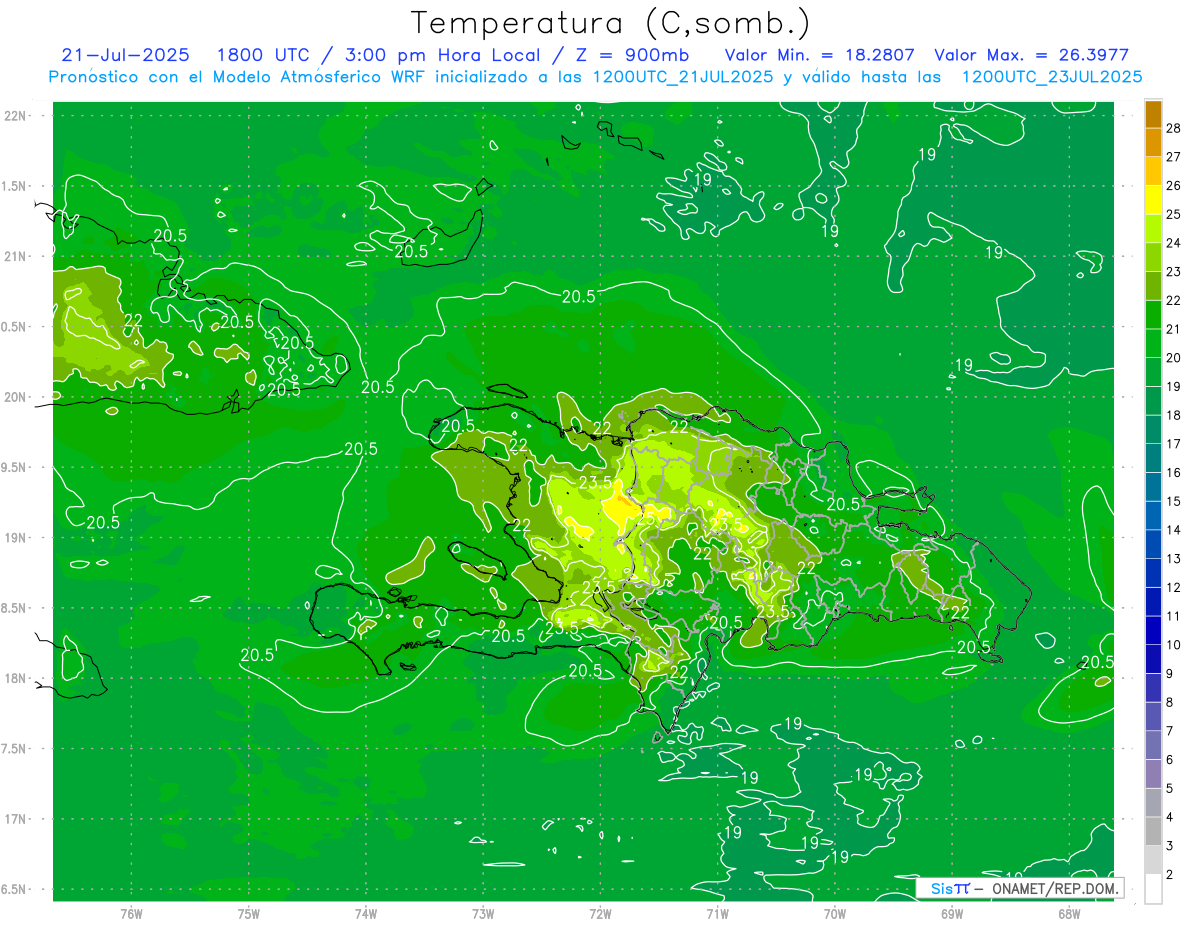Click the 'SisTT – ONAMET/REP.DOM.' credit label
The height and width of the screenshot is (927, 1200).
tap(1020, 888)
